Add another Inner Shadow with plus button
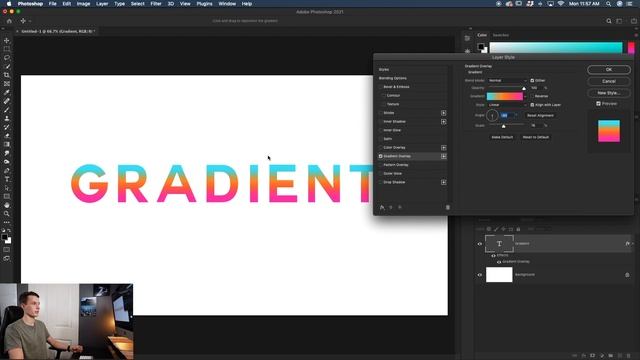 [x=443, y=122]
